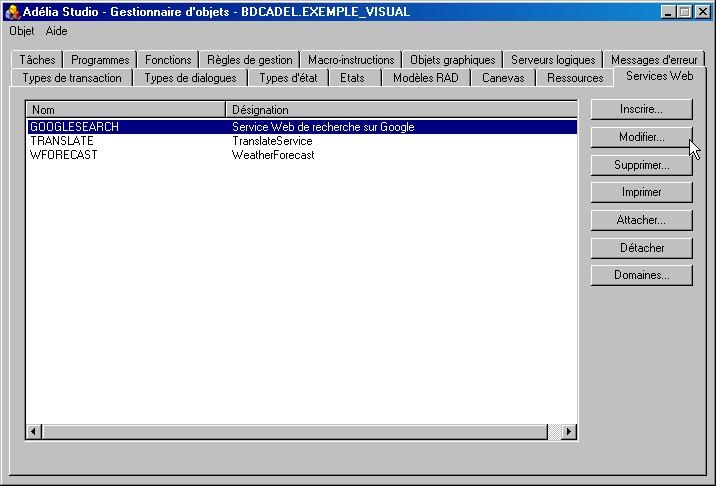Click the Modifier... button
Image resolution: width=716 pixels, height=486 pixels.
642,137
